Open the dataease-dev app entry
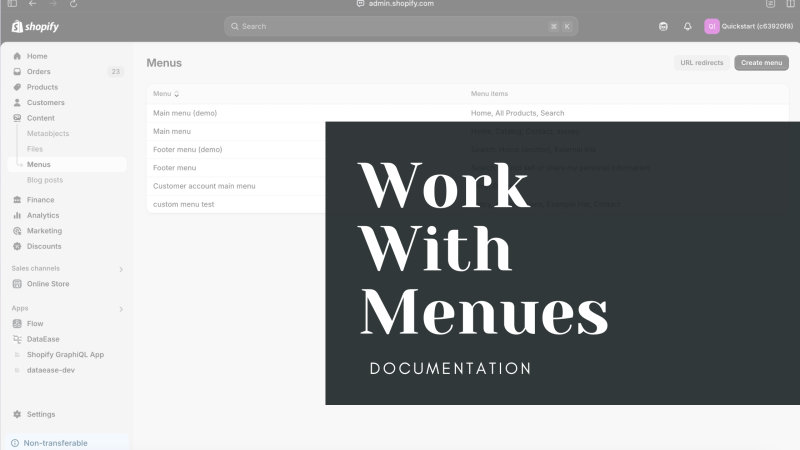The image size is (800, 450). point(51,370)
